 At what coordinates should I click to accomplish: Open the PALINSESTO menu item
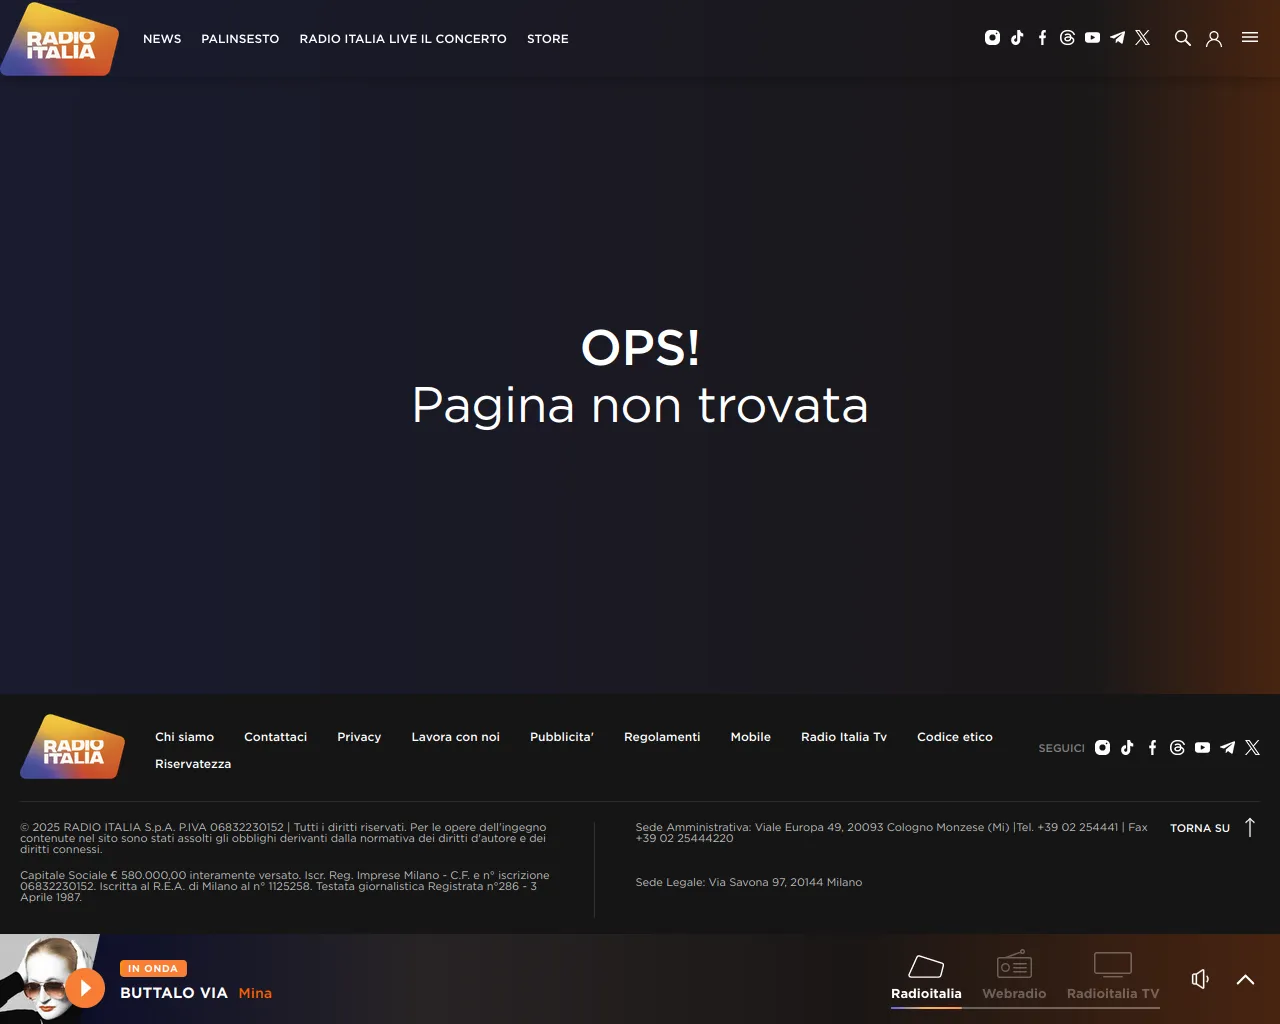[240, 39]
